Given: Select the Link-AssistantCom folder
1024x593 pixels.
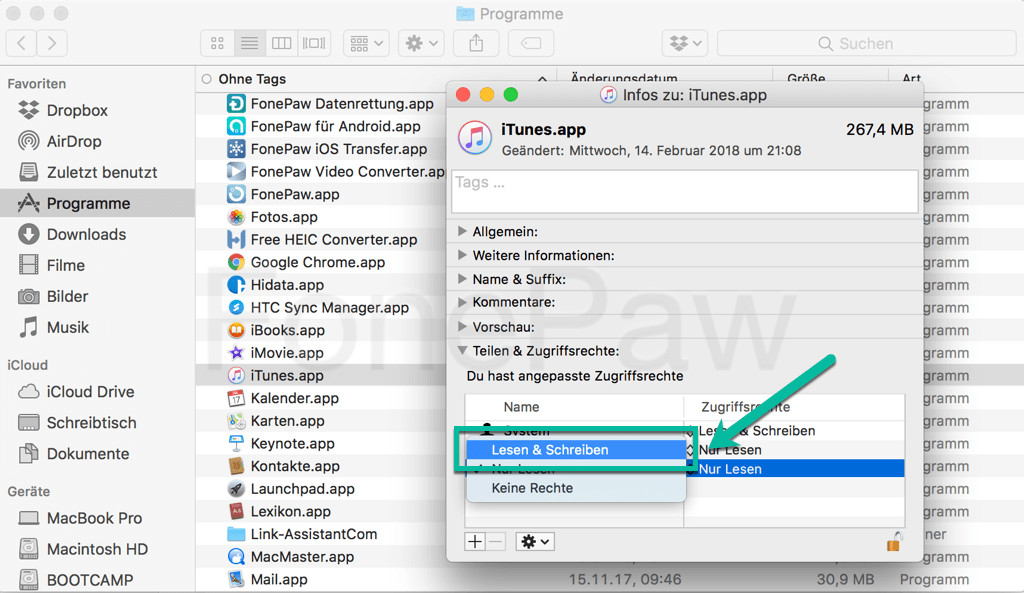Looking at the screenshot, I should pos(313,534).
